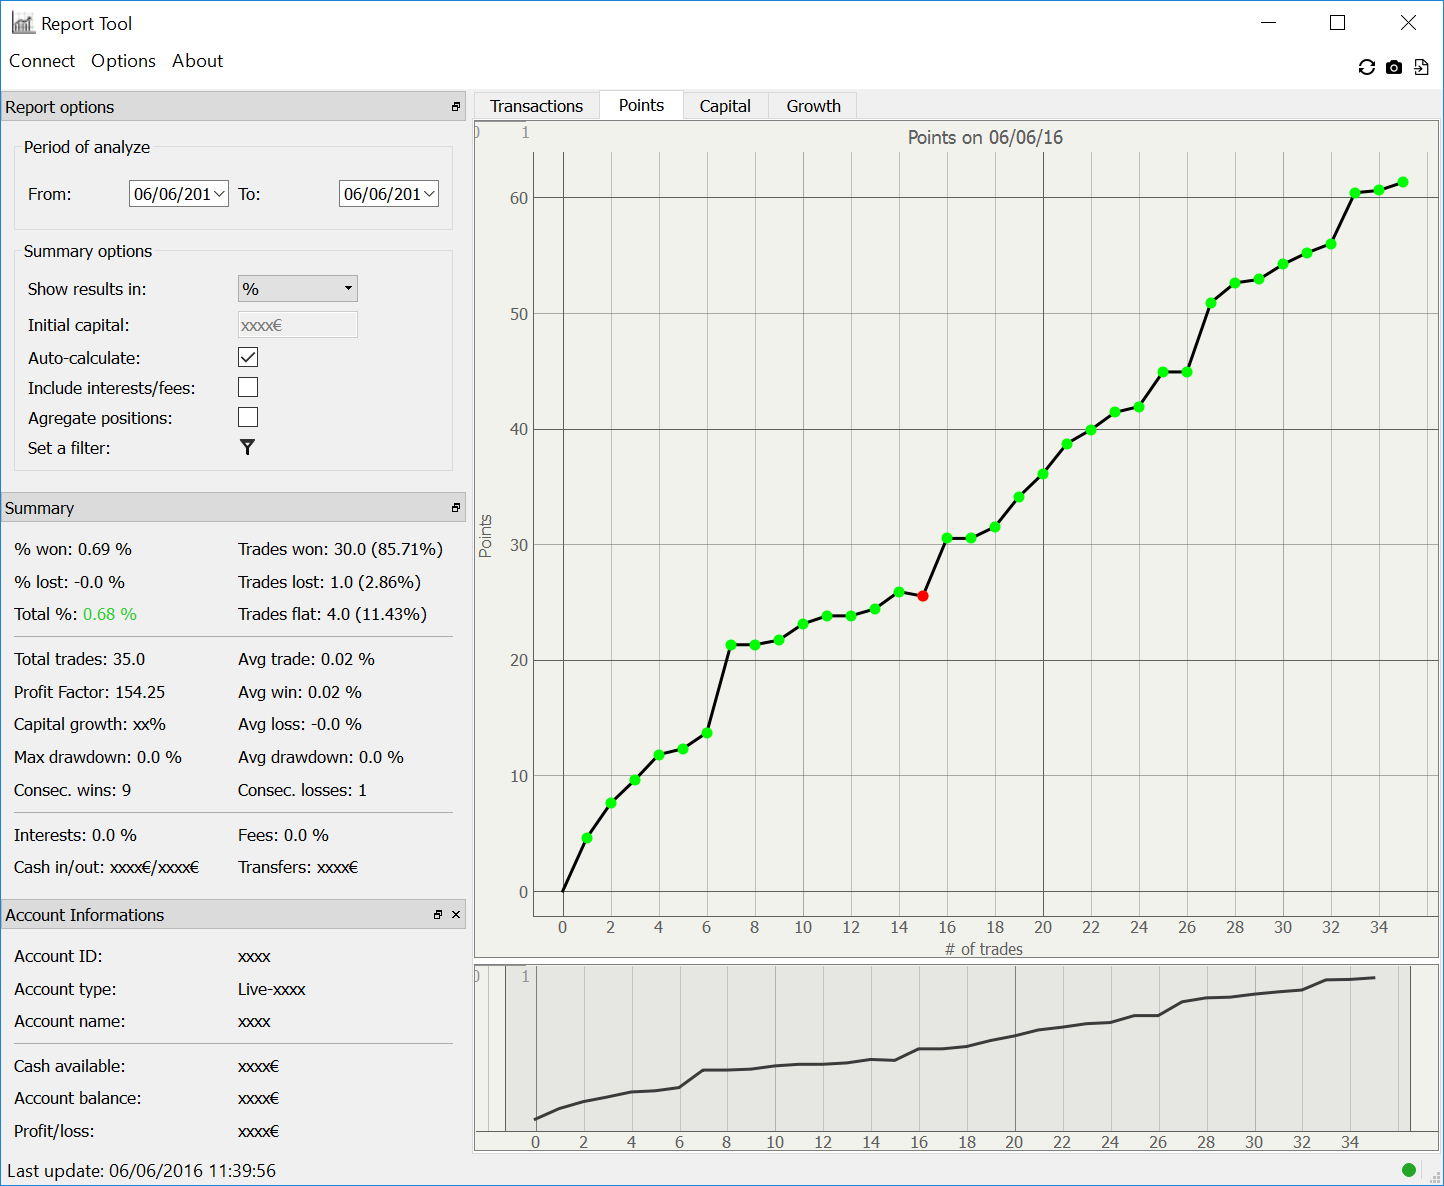Undock the Report options panel
Image resolution: width=1444 pixels, height=1186 pixels.
[x=456, y=107]
